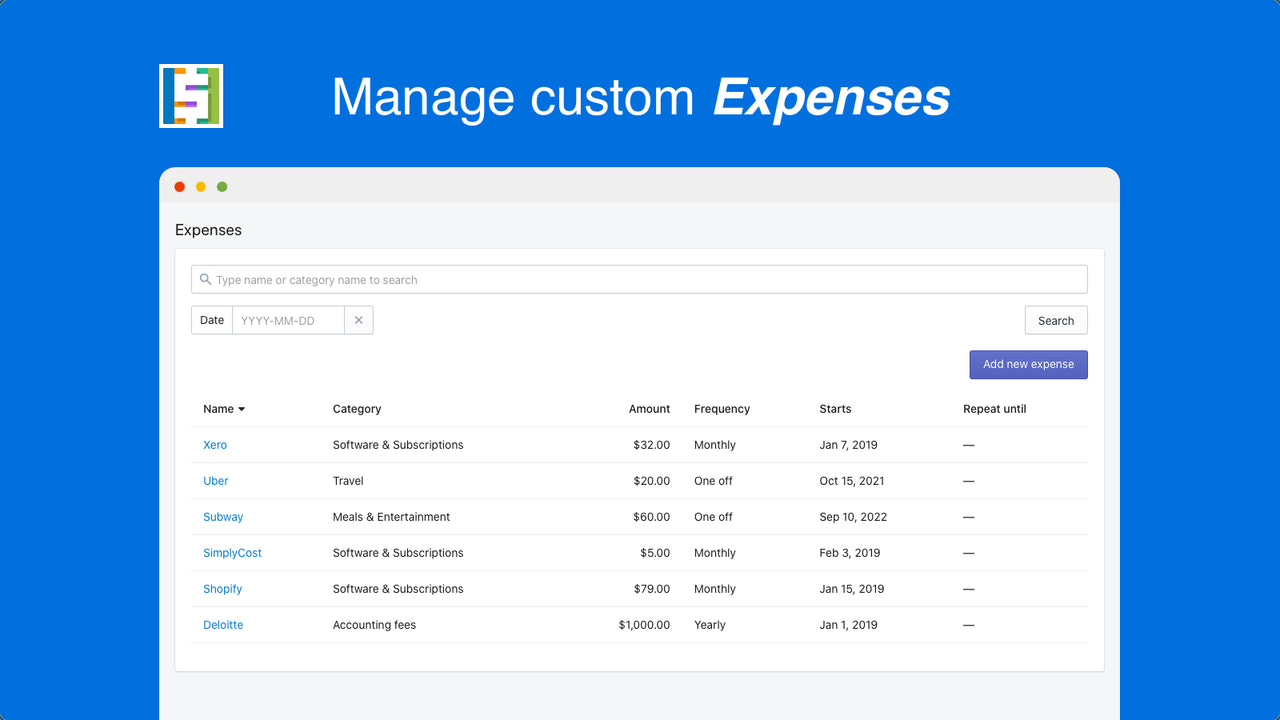Click the app logo in the header
This screenshot has height=720, width=1280.
click(x=190, y=95)
